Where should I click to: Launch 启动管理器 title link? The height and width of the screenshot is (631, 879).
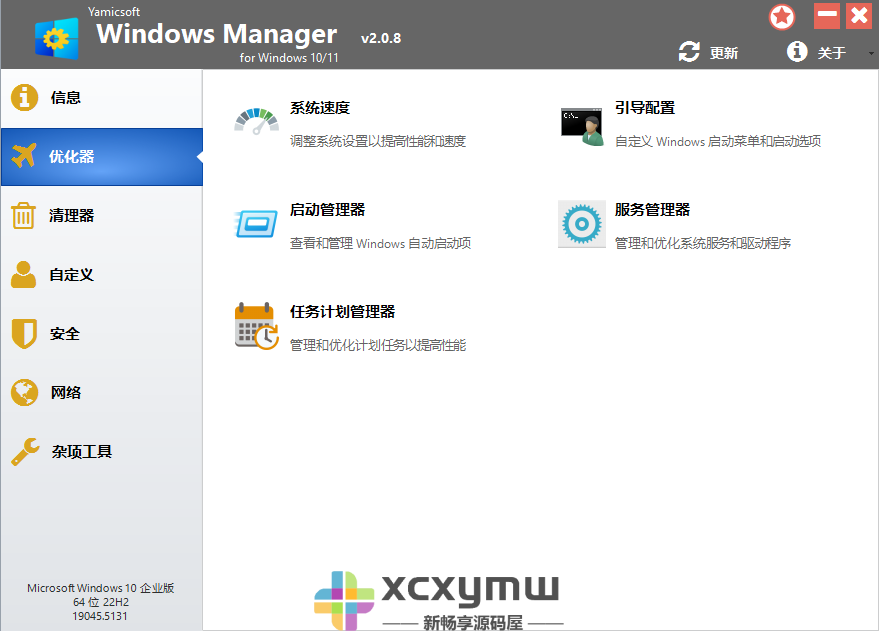tap(327, 210)
